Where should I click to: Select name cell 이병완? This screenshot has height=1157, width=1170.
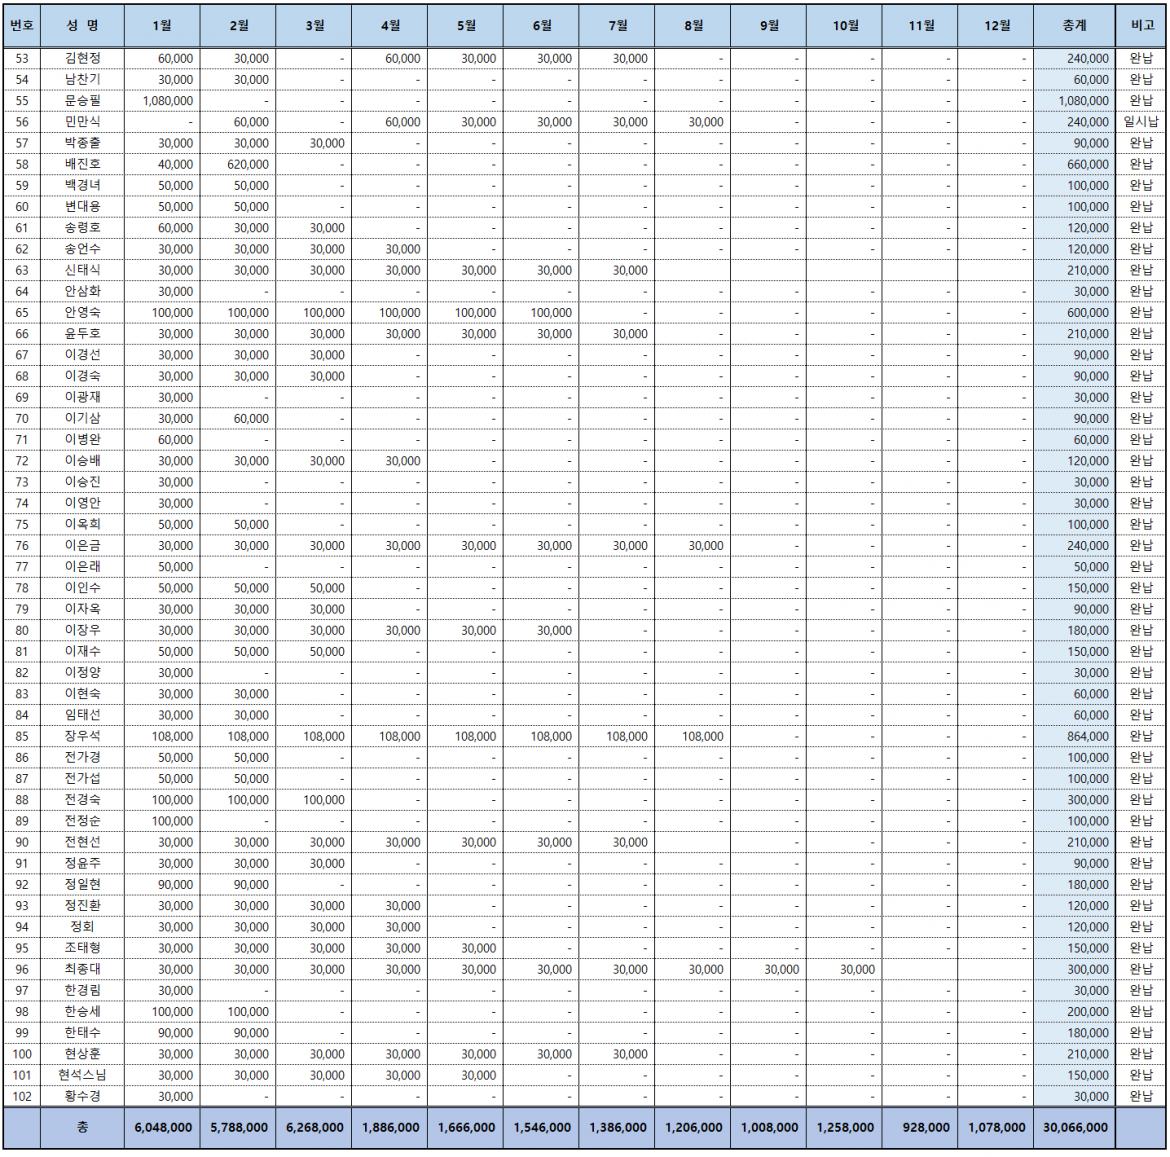(x=82, y=439)
